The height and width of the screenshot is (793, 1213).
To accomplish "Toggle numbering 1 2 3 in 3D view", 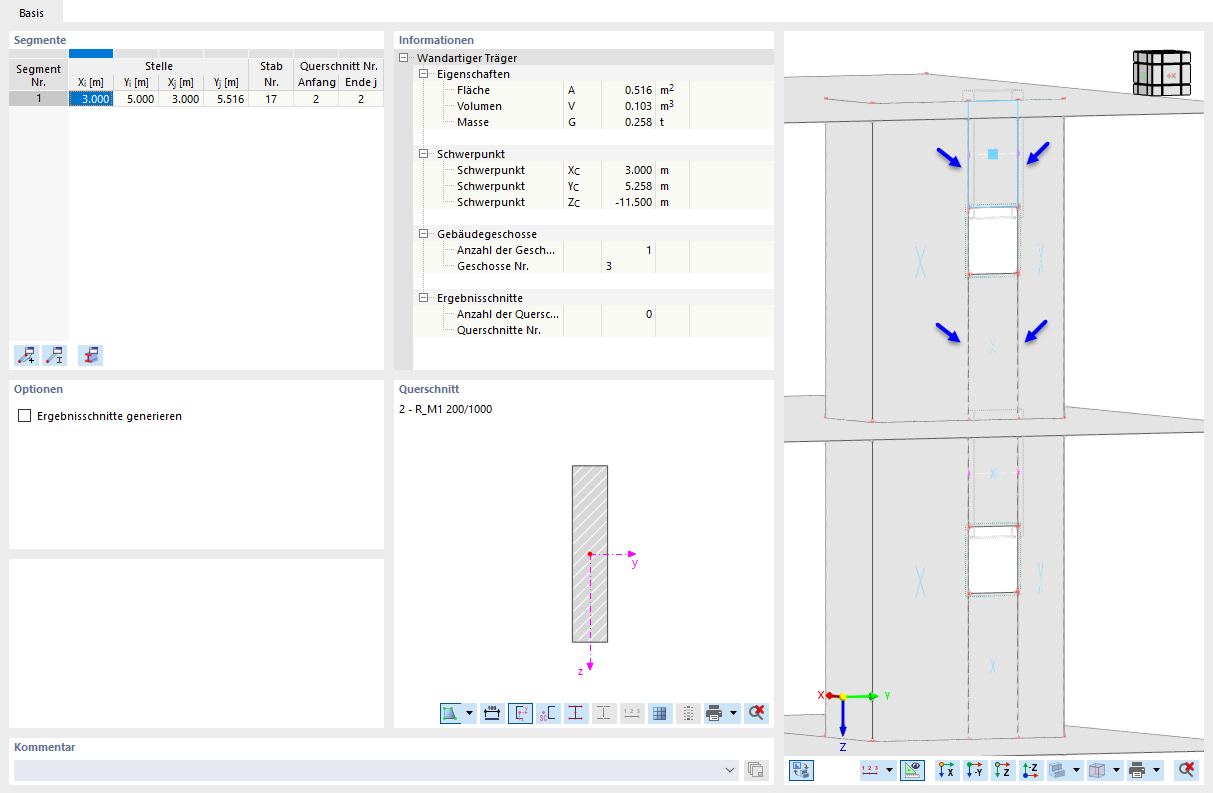I will coord(870,770).
